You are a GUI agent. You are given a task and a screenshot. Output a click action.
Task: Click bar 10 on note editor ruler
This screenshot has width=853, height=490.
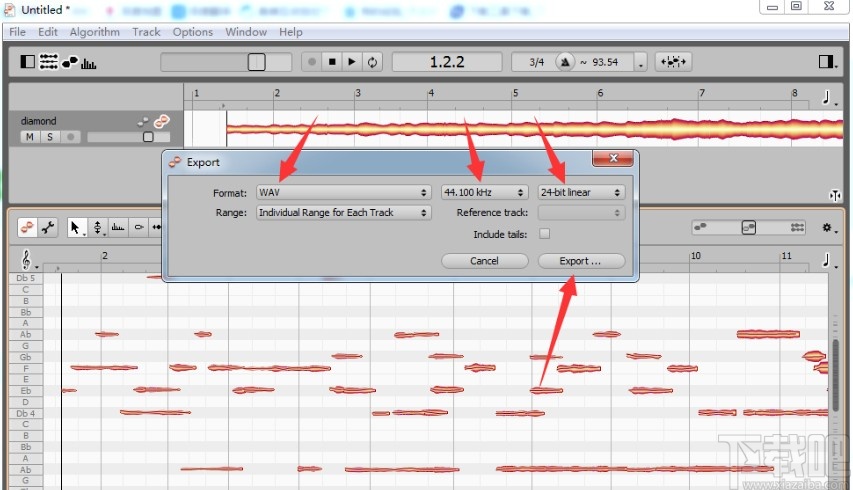pyautogui.click(x=696, y=256)
